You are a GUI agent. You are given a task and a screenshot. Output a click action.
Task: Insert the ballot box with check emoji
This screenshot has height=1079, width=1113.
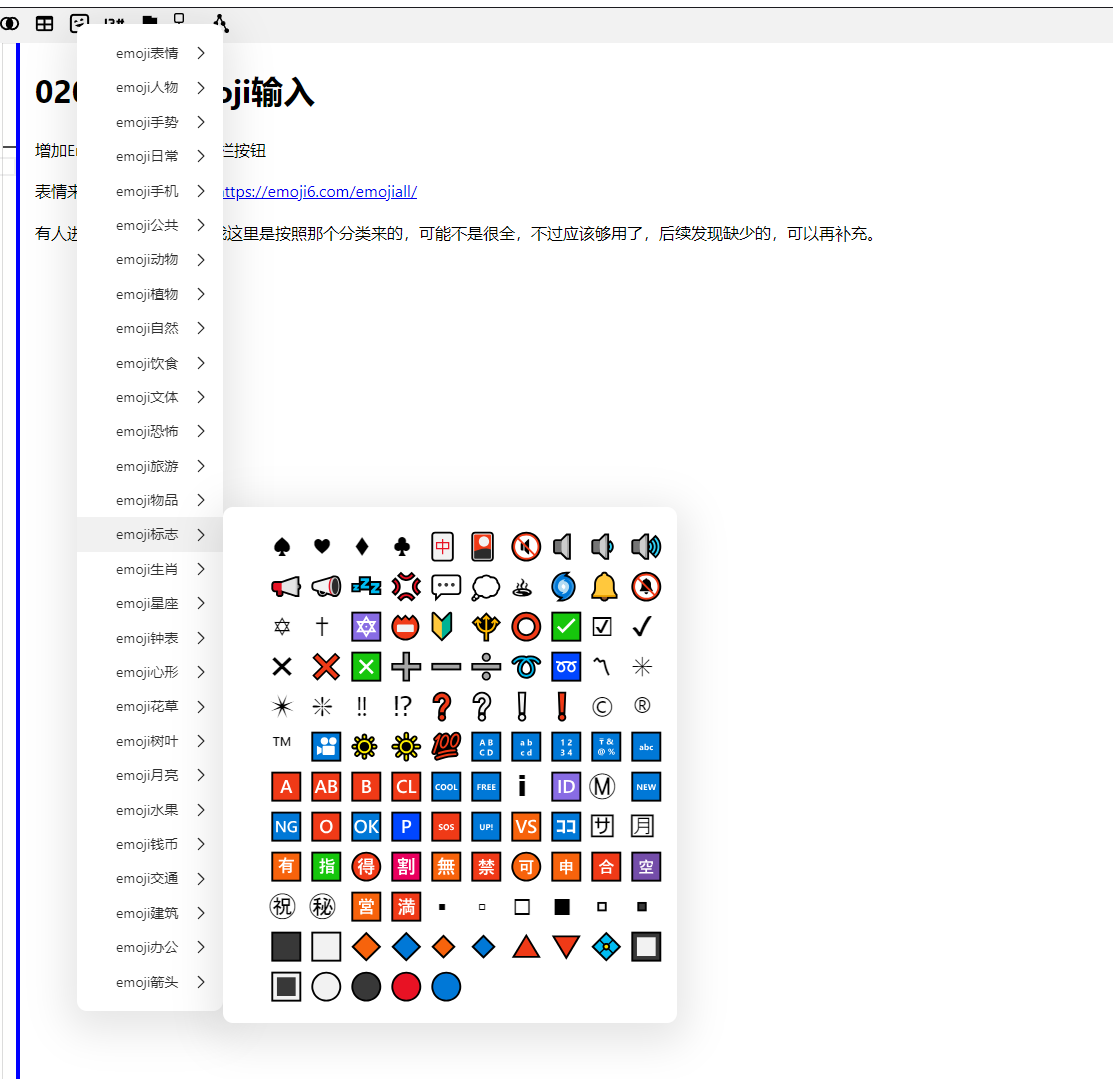point(602,627)
